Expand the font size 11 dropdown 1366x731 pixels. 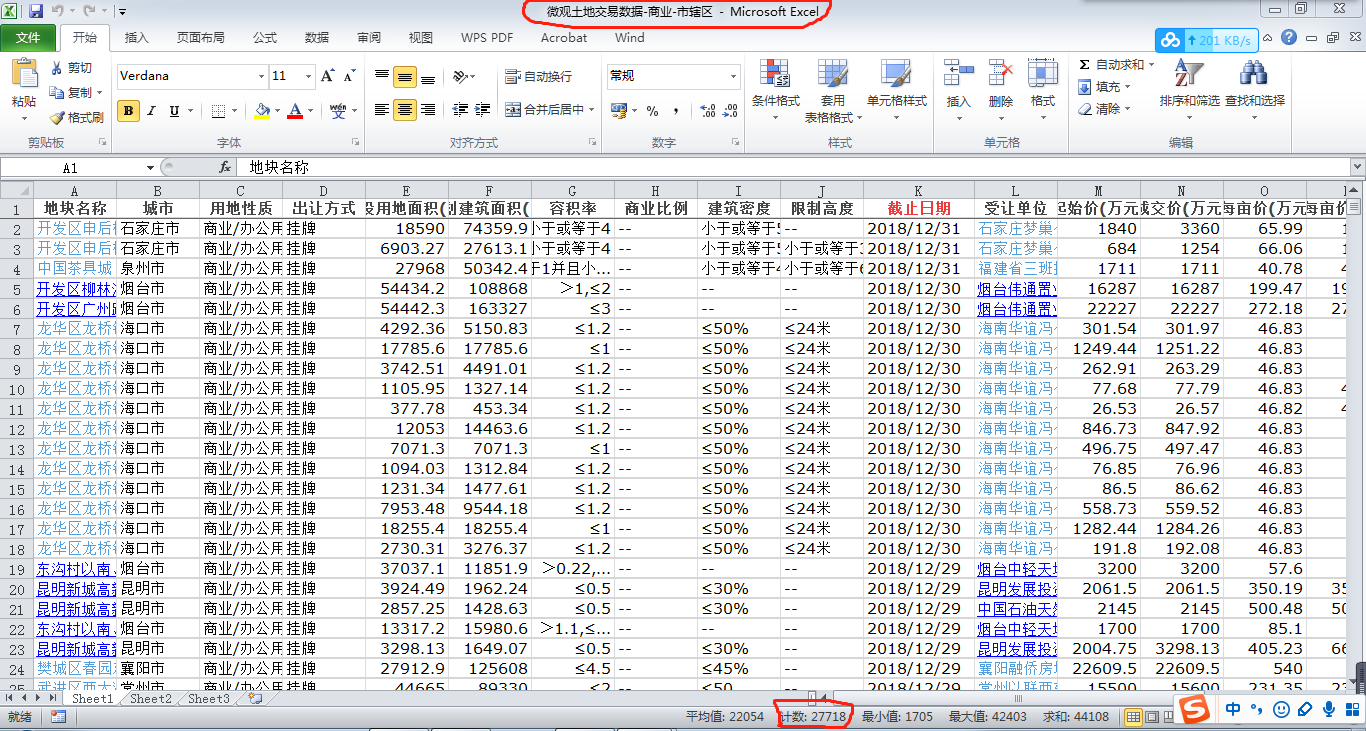307,76
